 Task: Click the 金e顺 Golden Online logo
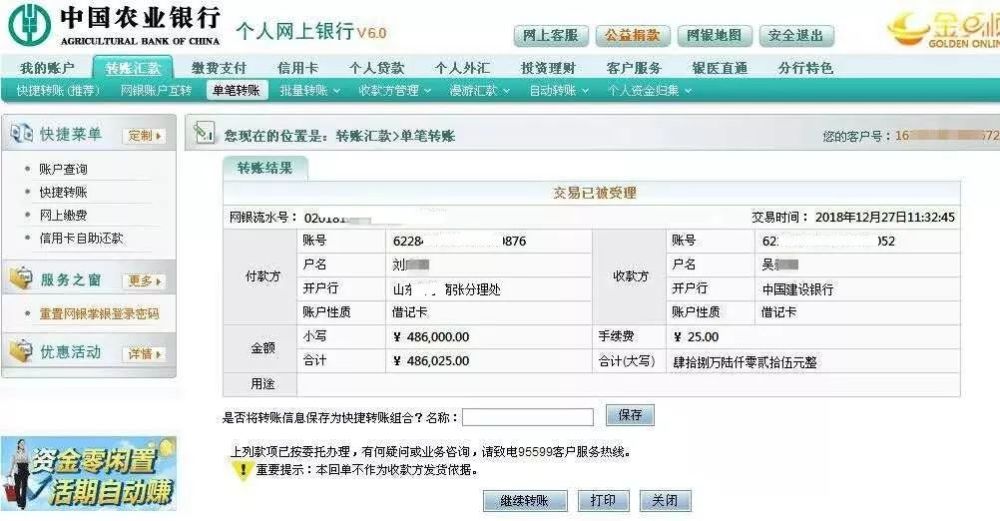click(x=944, y=30)
